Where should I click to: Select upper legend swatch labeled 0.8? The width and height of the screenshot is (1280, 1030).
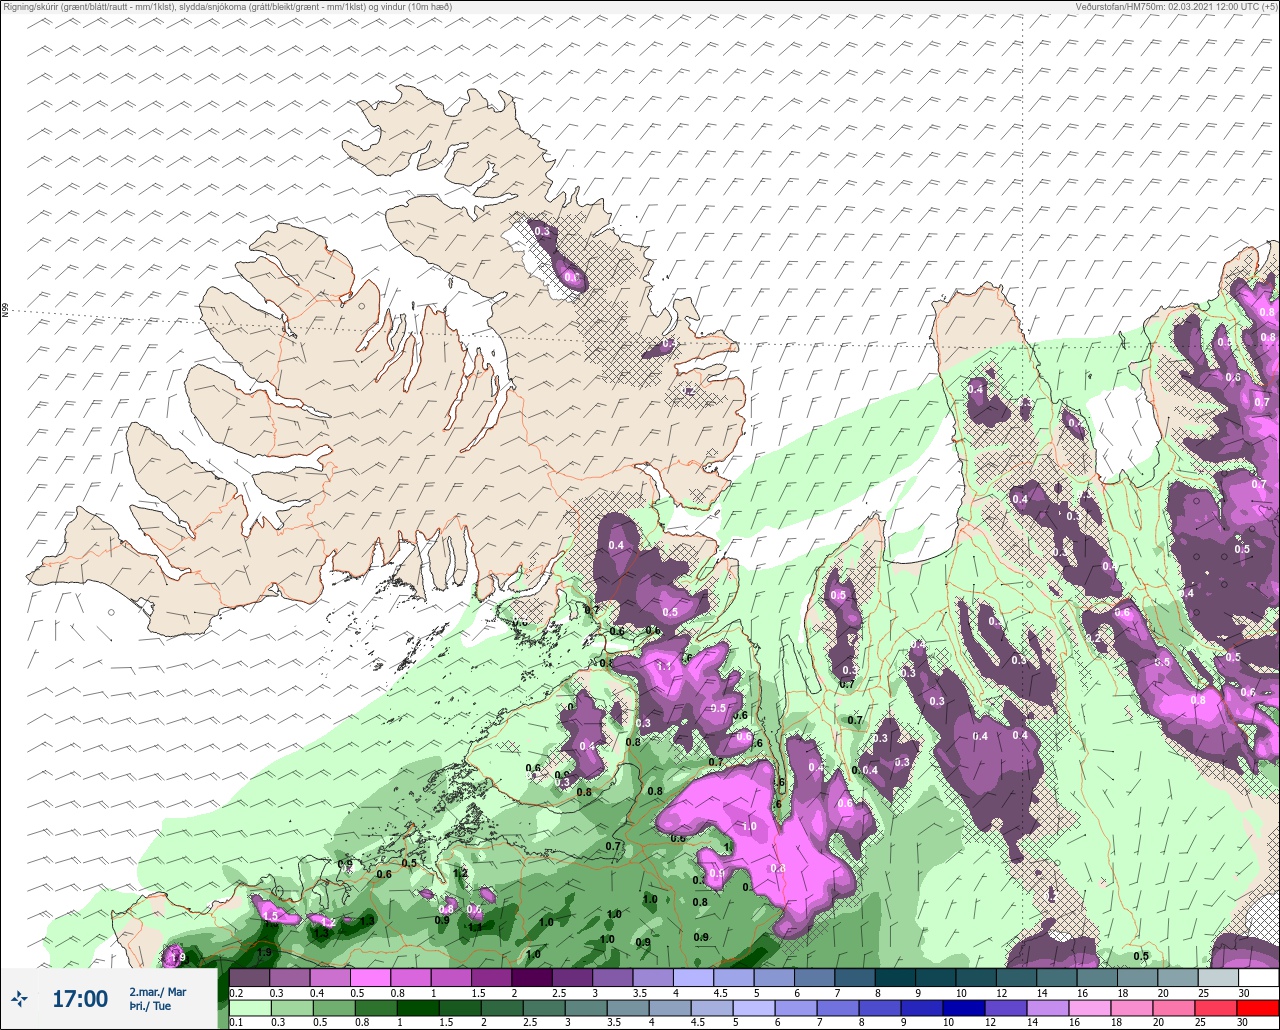coord(411,977)
